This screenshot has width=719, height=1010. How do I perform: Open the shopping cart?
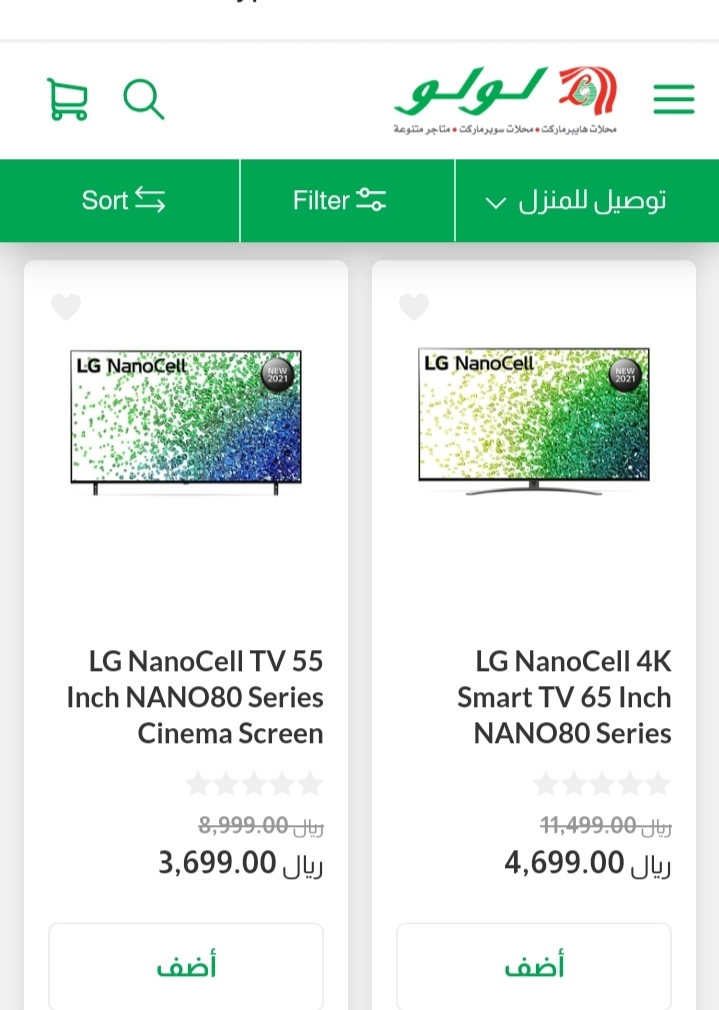click(x=67, y=100)
